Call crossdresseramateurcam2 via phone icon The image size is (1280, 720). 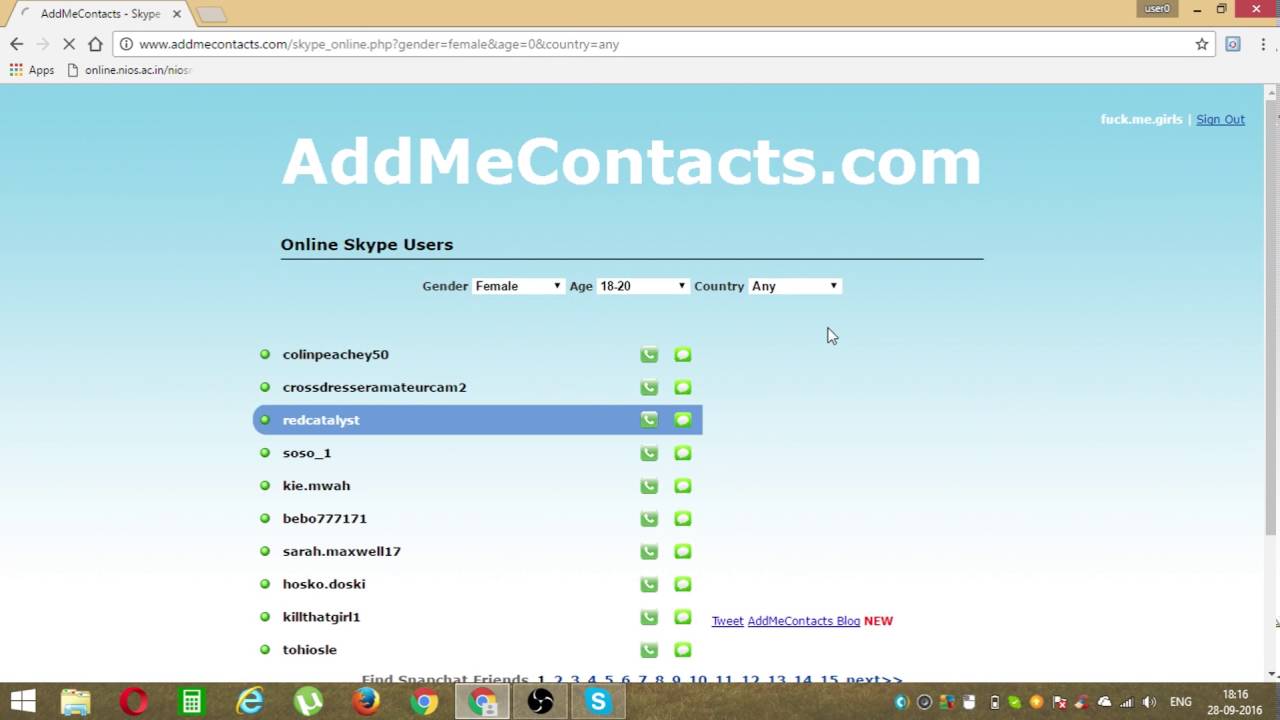pos(649,388)
